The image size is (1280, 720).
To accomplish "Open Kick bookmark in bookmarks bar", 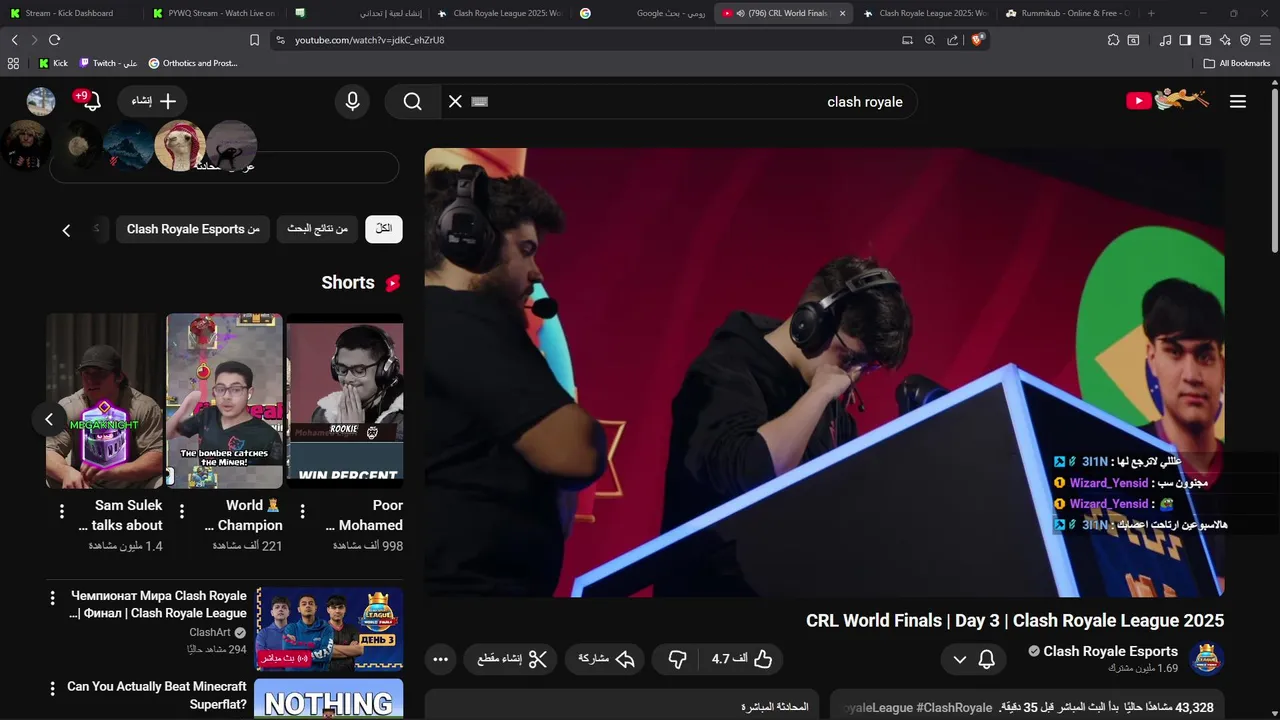I will [53, 63].
